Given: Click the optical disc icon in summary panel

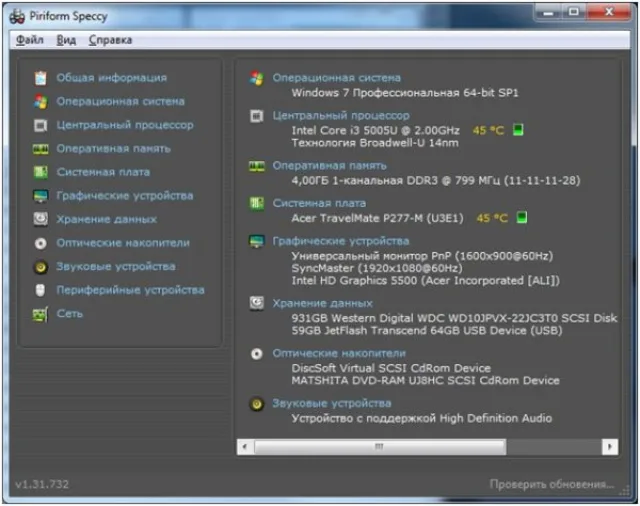Looking at the screenshot, I should (x=257, y=354).
